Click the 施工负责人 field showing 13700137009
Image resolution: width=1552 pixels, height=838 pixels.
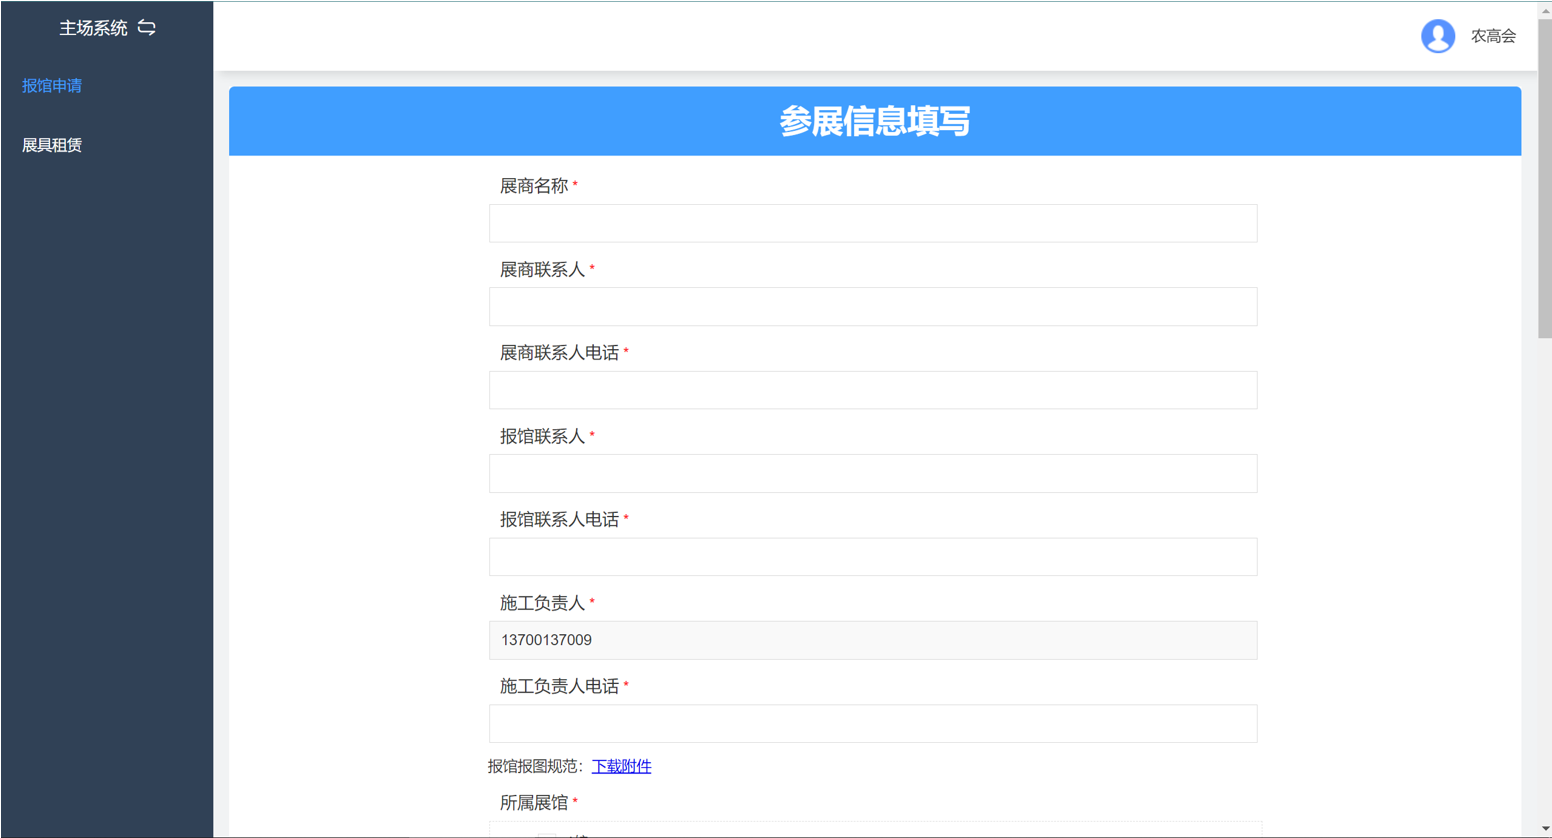873,640
